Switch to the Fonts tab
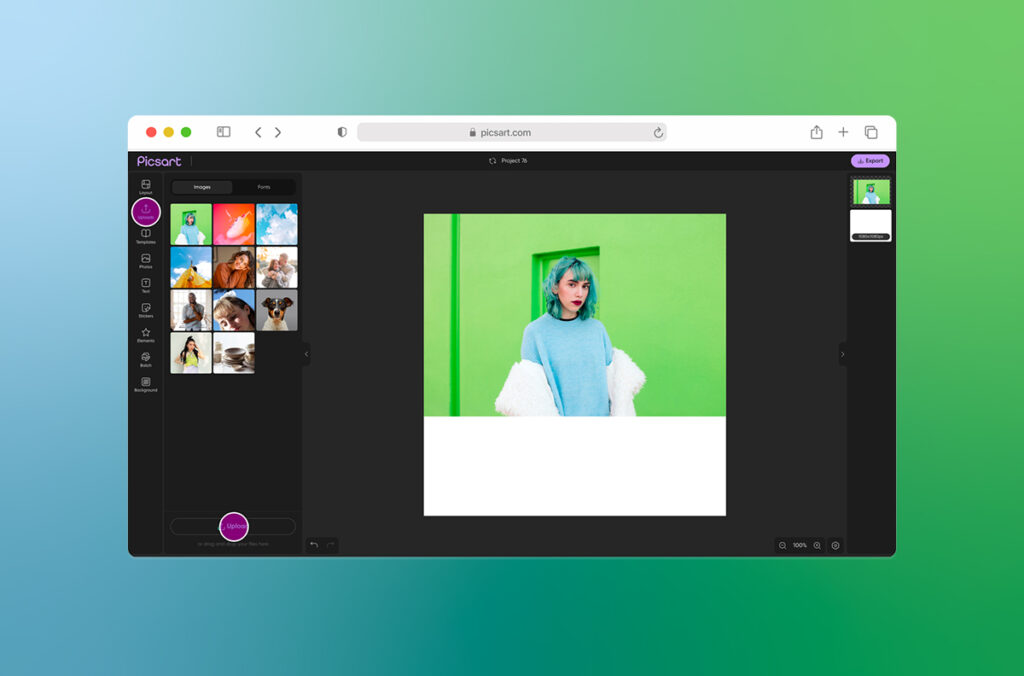 click(x=264, y=187)
